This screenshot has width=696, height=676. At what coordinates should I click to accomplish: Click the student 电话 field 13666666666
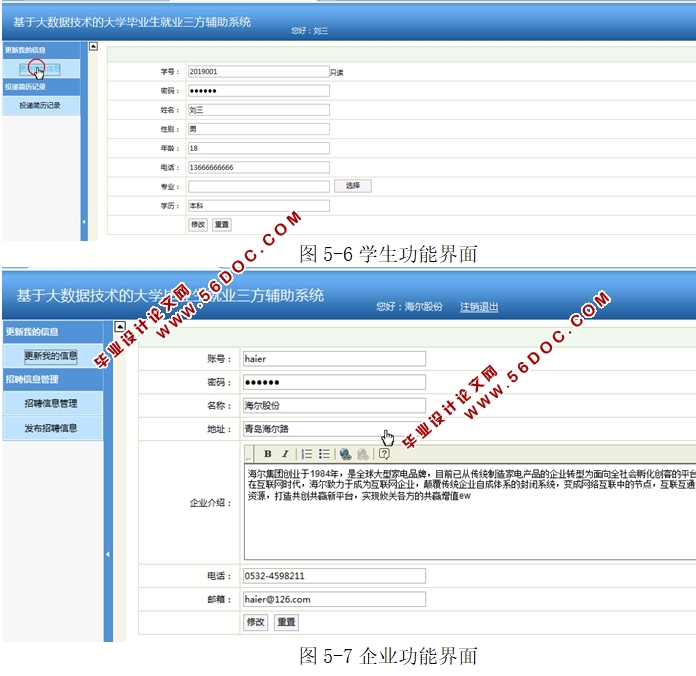click(x=259, y=167)
